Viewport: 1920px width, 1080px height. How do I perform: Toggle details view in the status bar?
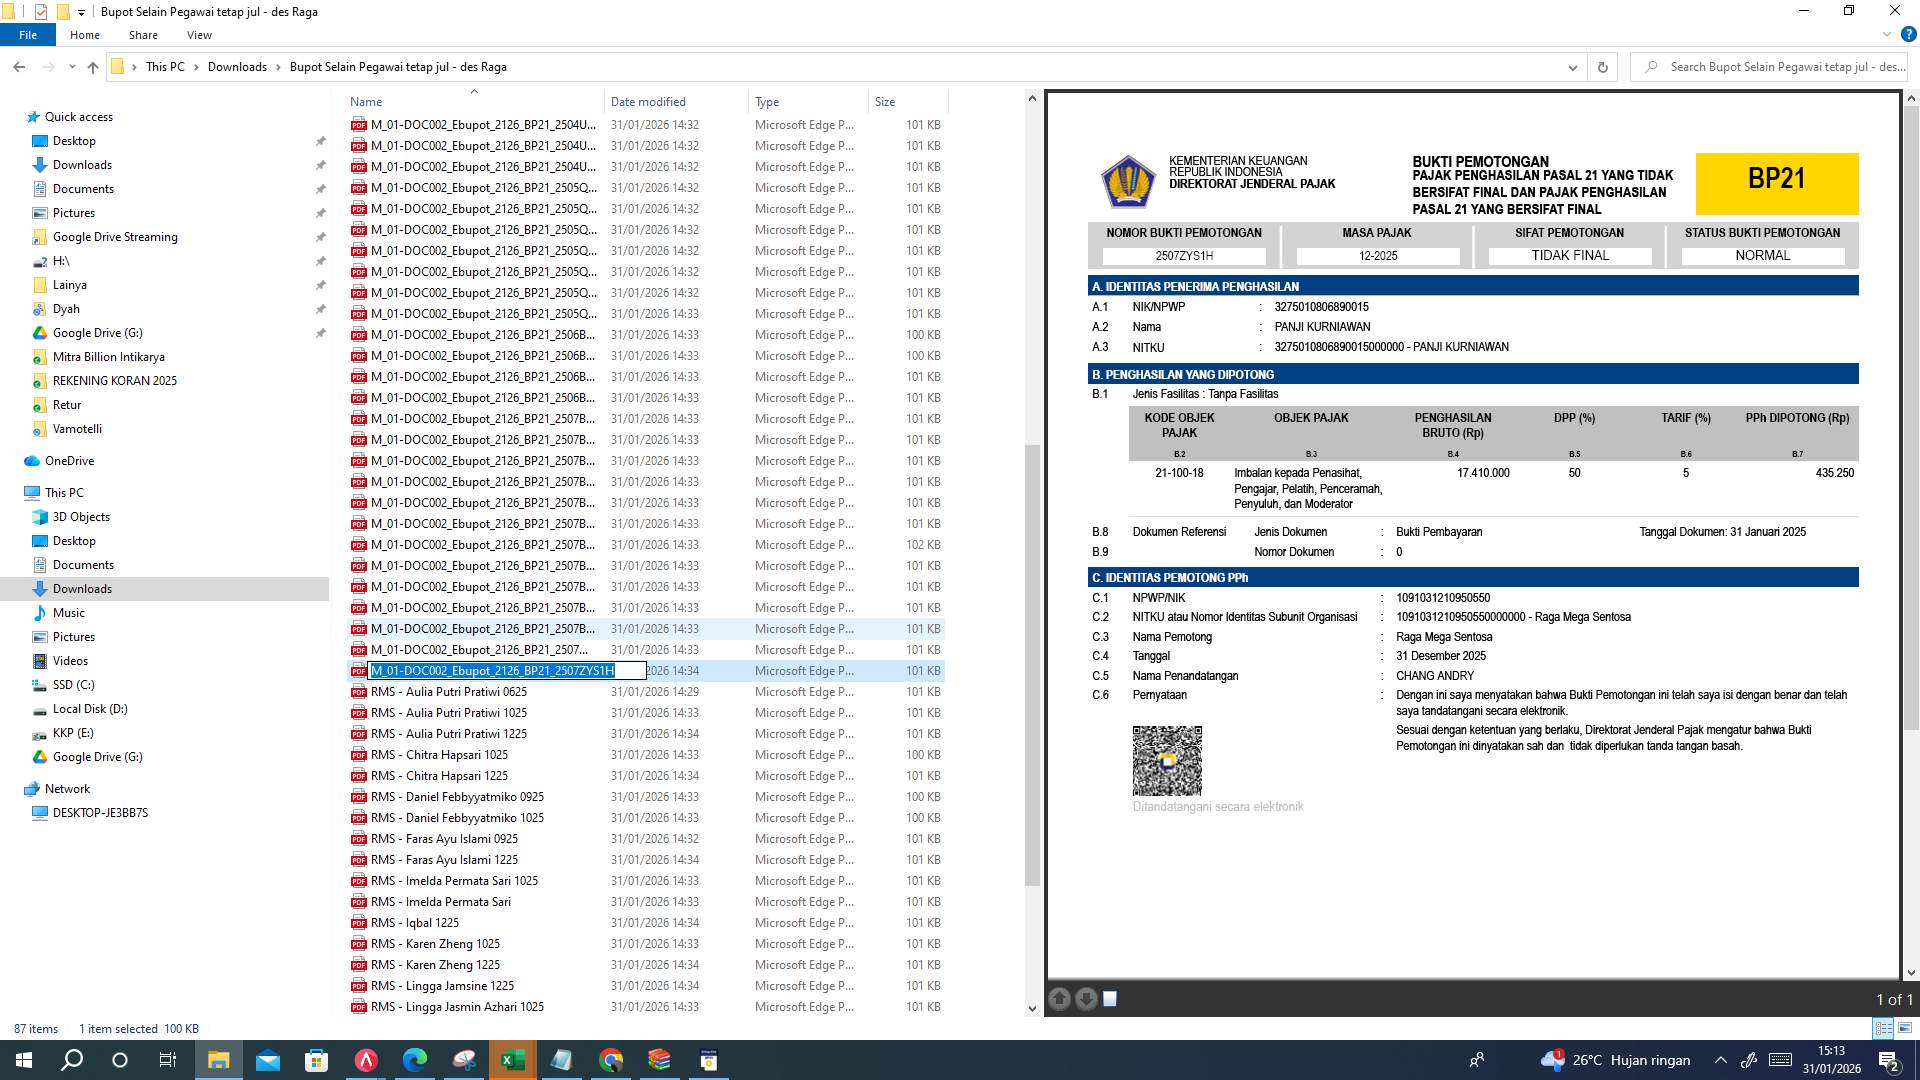click(x=1883, y=1028)
